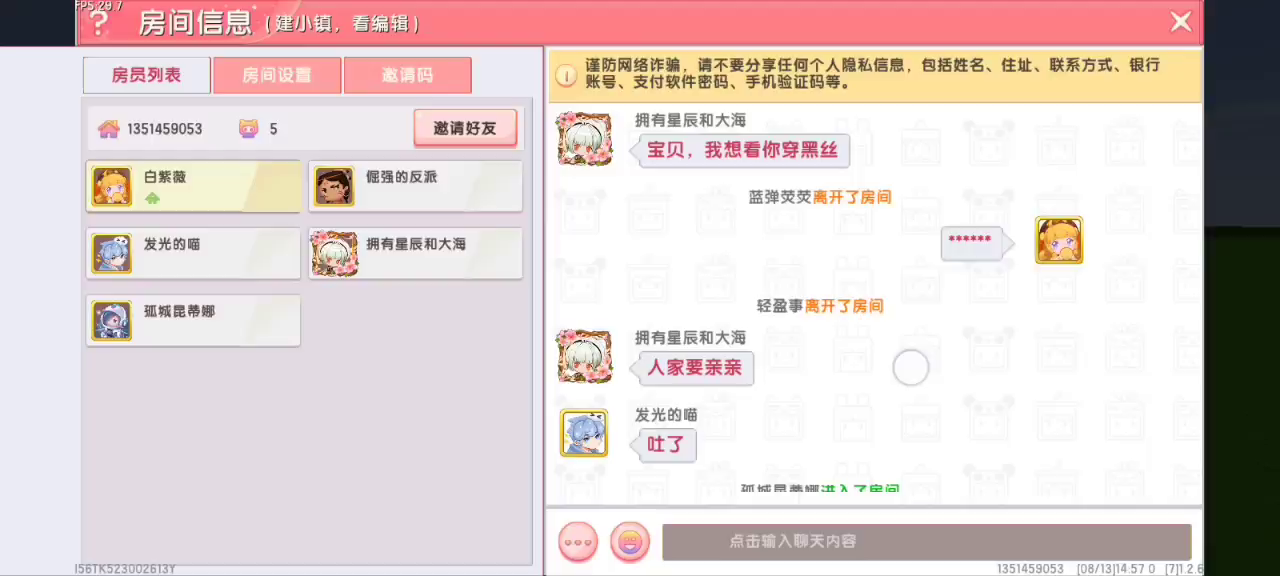
Task: Click the 邀请好友 button
Action: tap(465, 128)
